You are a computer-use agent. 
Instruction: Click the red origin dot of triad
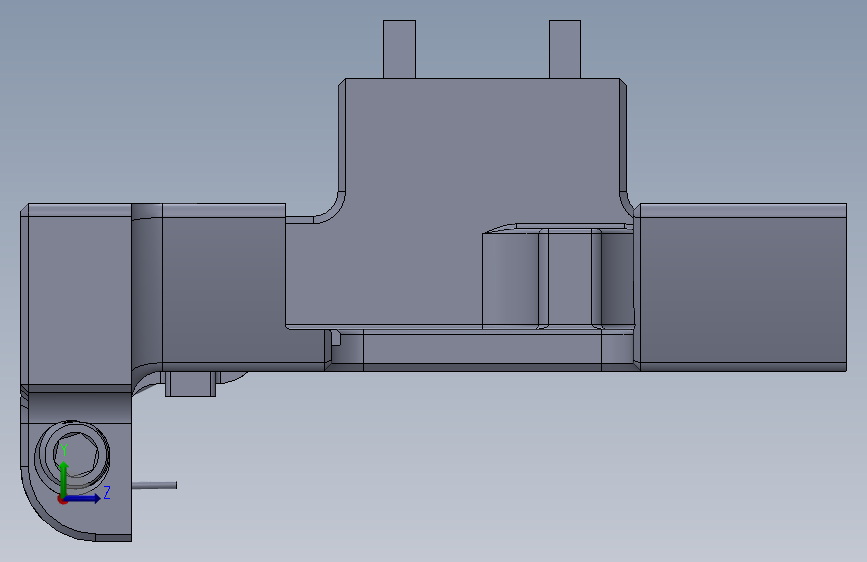pyautogui.click(x=62, y=499)
